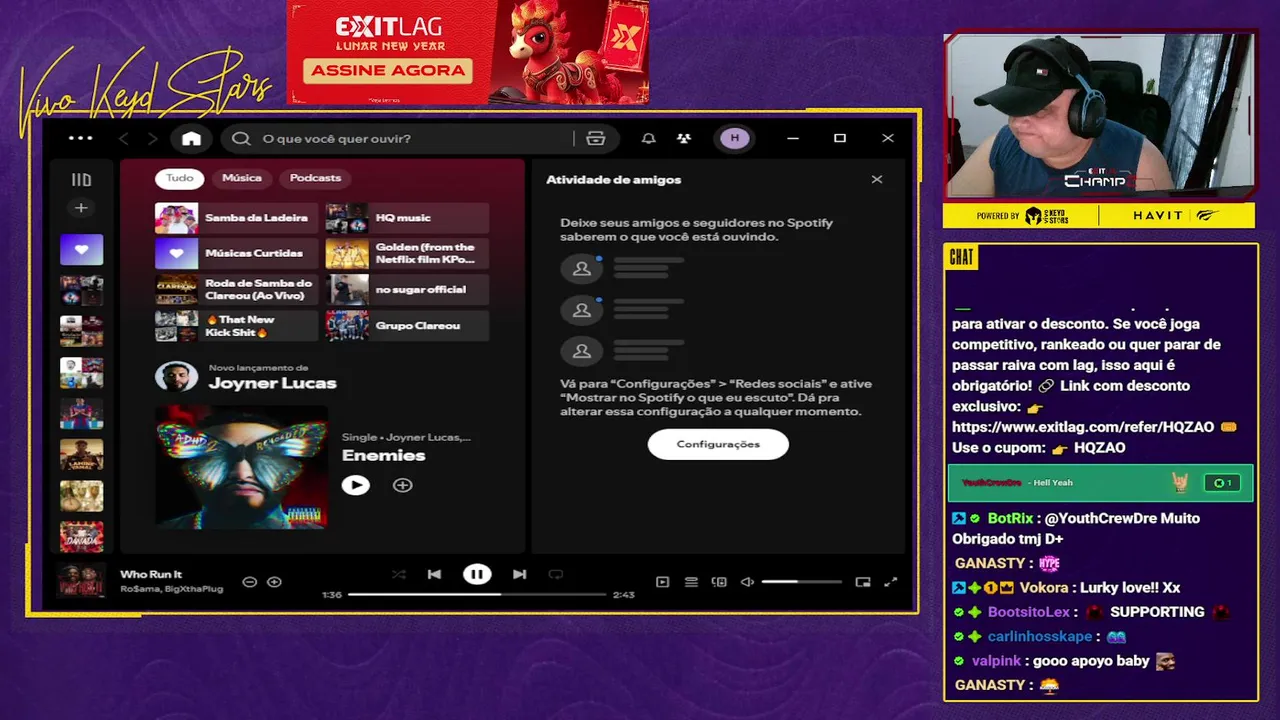Open Músicas Curtidas shortcut card
The height and width of the screenshot is (720, 1280).
tap(236, 254)
